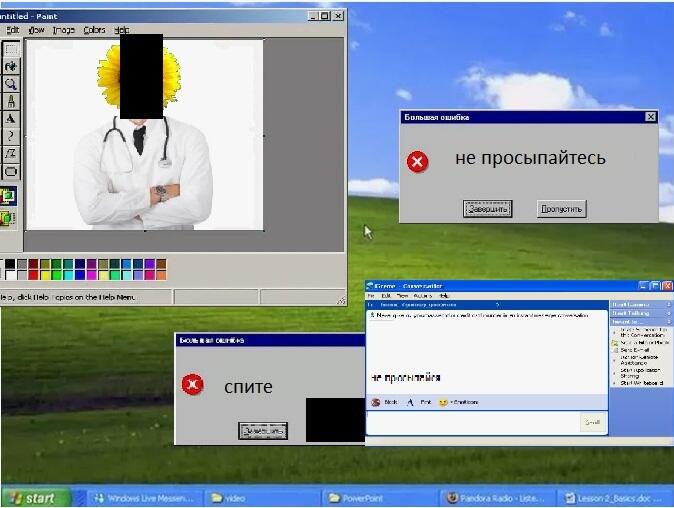Open the Help menu in Paint
The width and height of the screenshot is (674, 508).
[122, 30]
